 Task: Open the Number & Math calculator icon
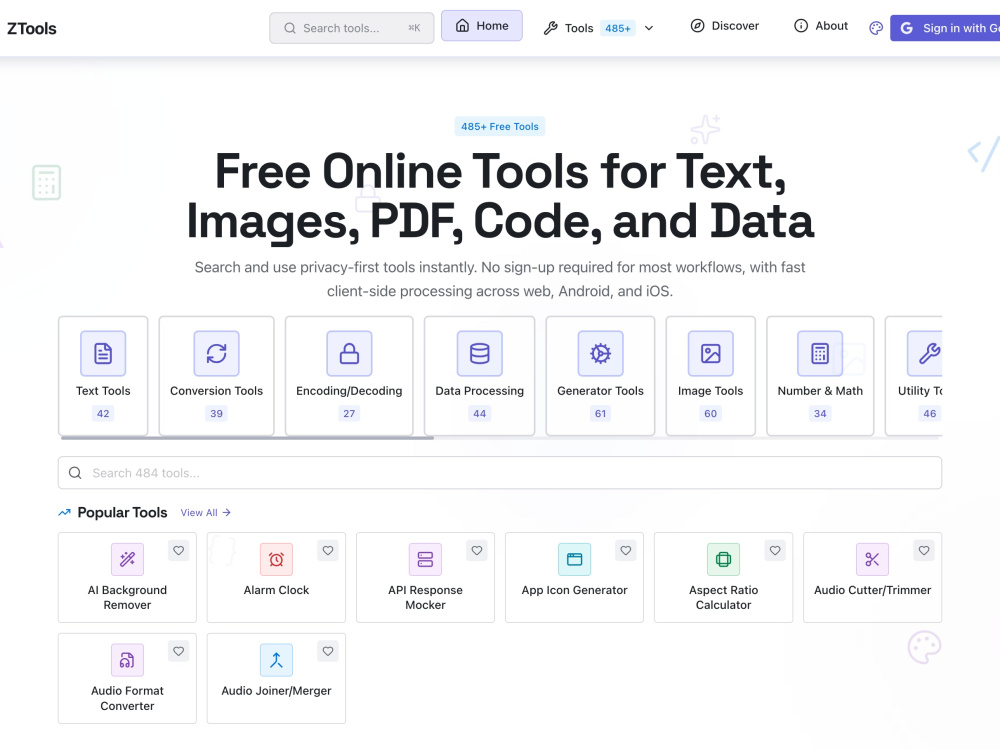point(820,353)
